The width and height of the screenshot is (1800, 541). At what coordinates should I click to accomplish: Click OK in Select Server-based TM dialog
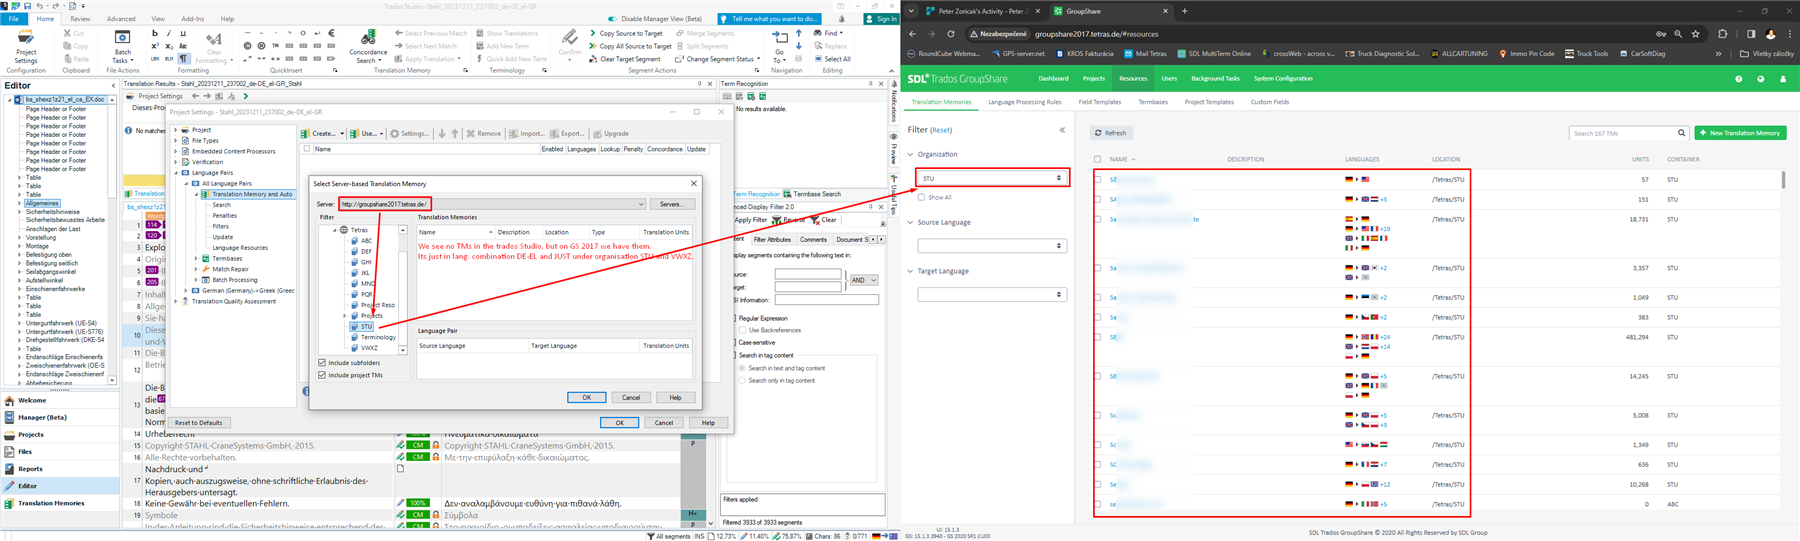pos(586,397)
